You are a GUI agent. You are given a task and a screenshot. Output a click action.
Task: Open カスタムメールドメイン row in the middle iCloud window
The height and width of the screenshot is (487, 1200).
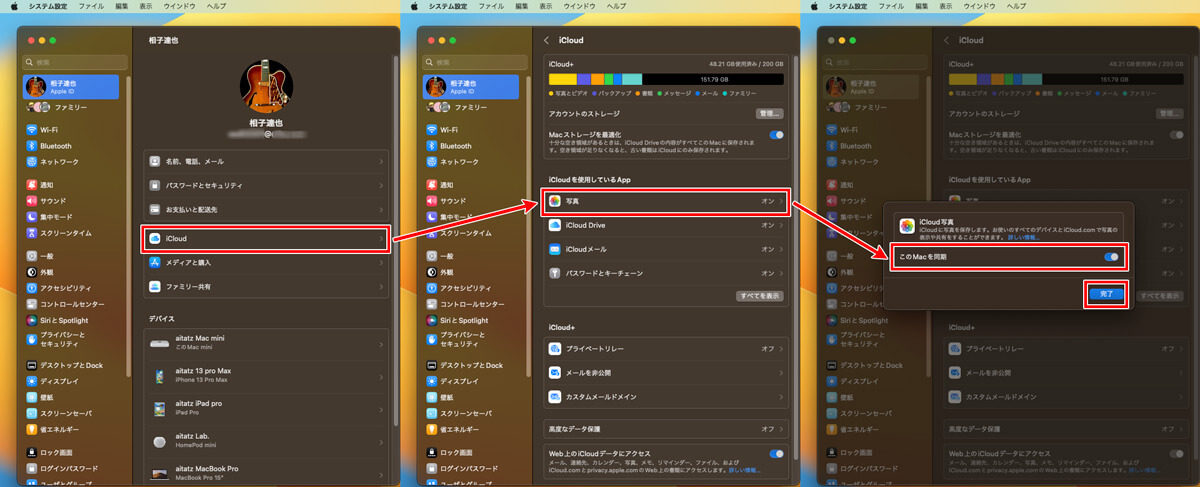tap(666, 396)
